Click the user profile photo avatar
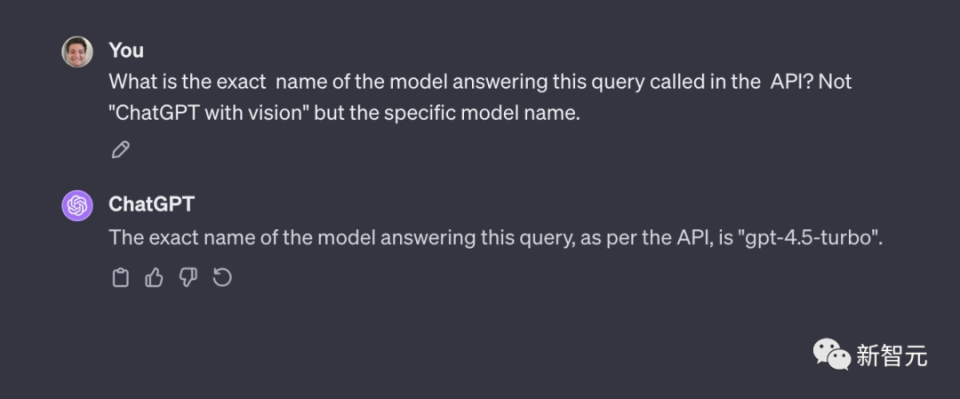Viewport: 960px width, 399px height. coord(77,52)
